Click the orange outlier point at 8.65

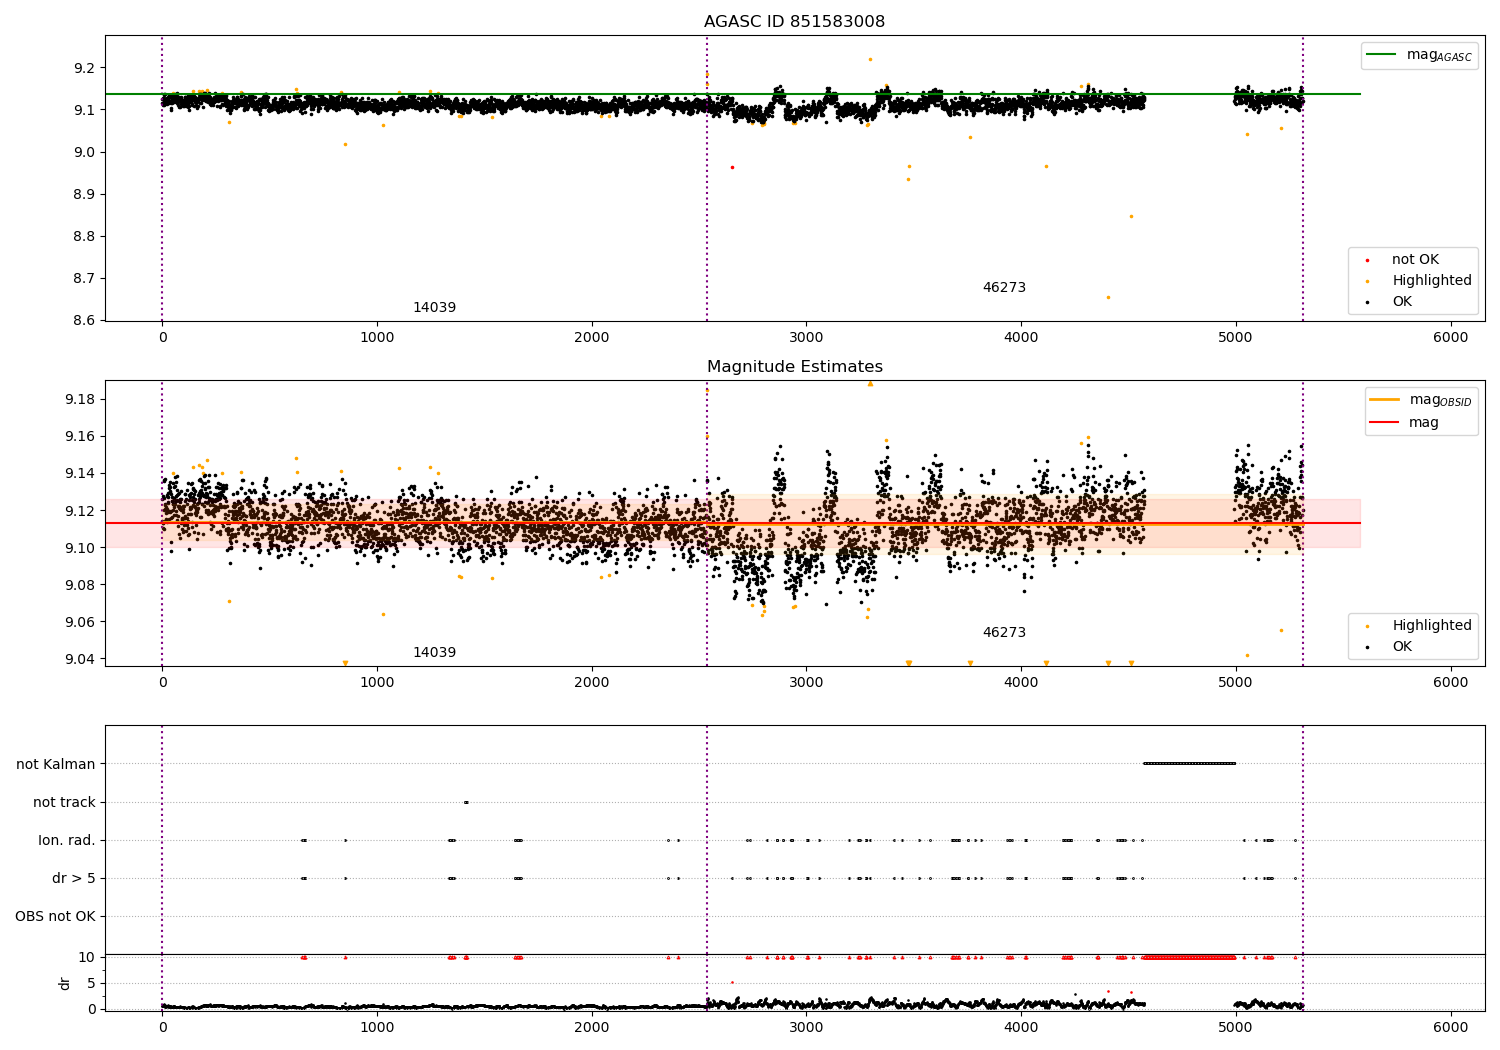point(1107,297)
